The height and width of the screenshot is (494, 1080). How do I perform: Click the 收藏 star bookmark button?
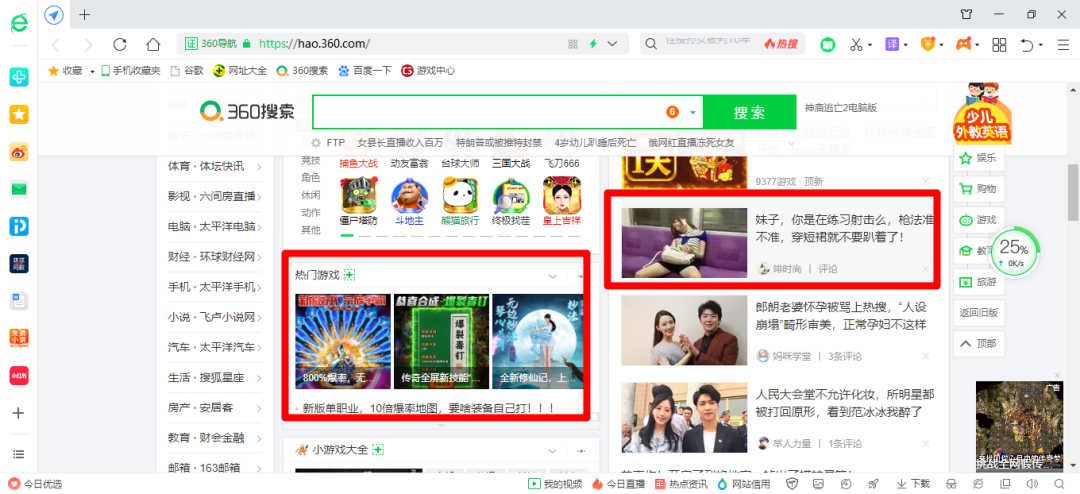pos(65,70)
